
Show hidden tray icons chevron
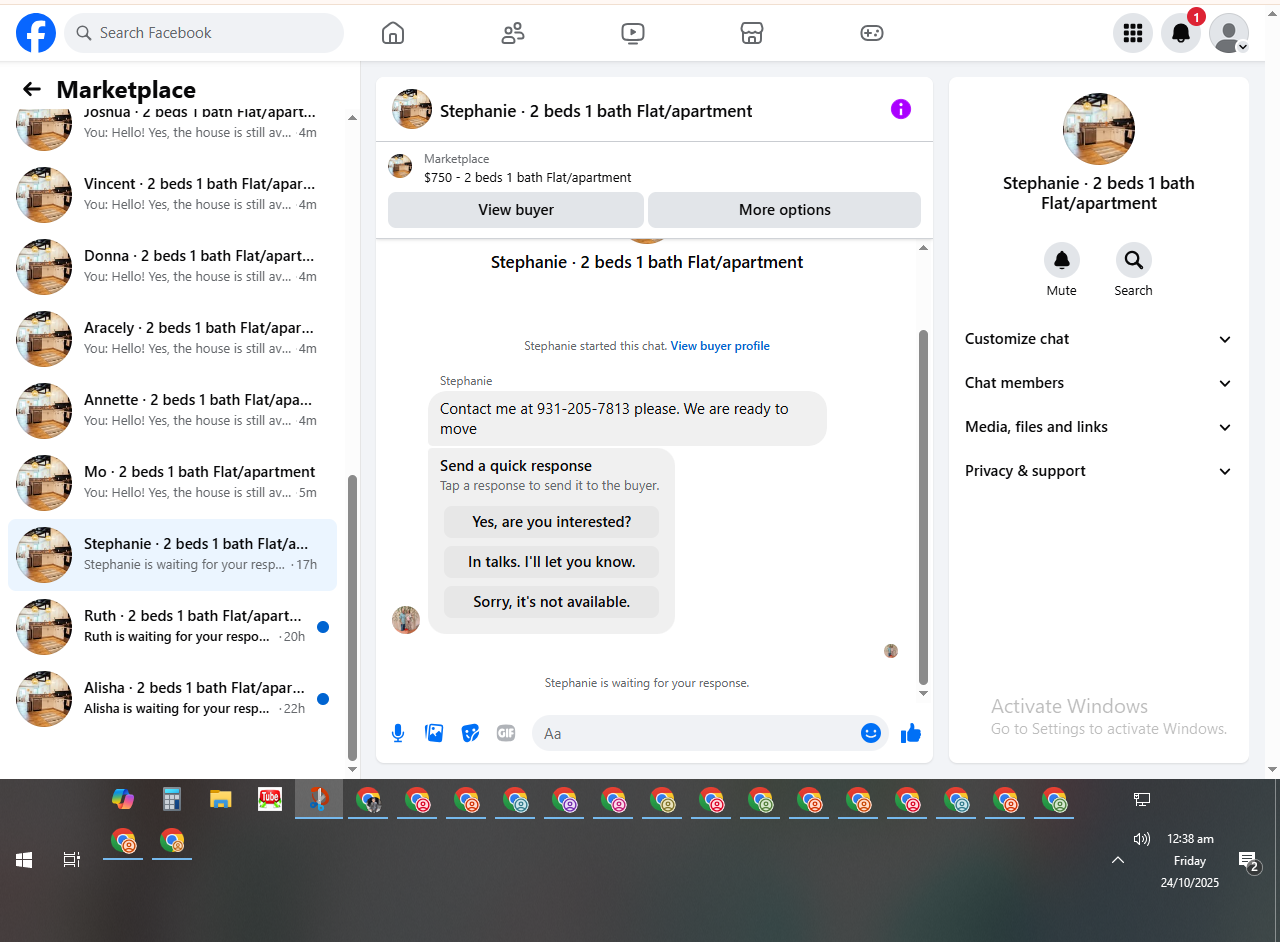(1118, 860)
